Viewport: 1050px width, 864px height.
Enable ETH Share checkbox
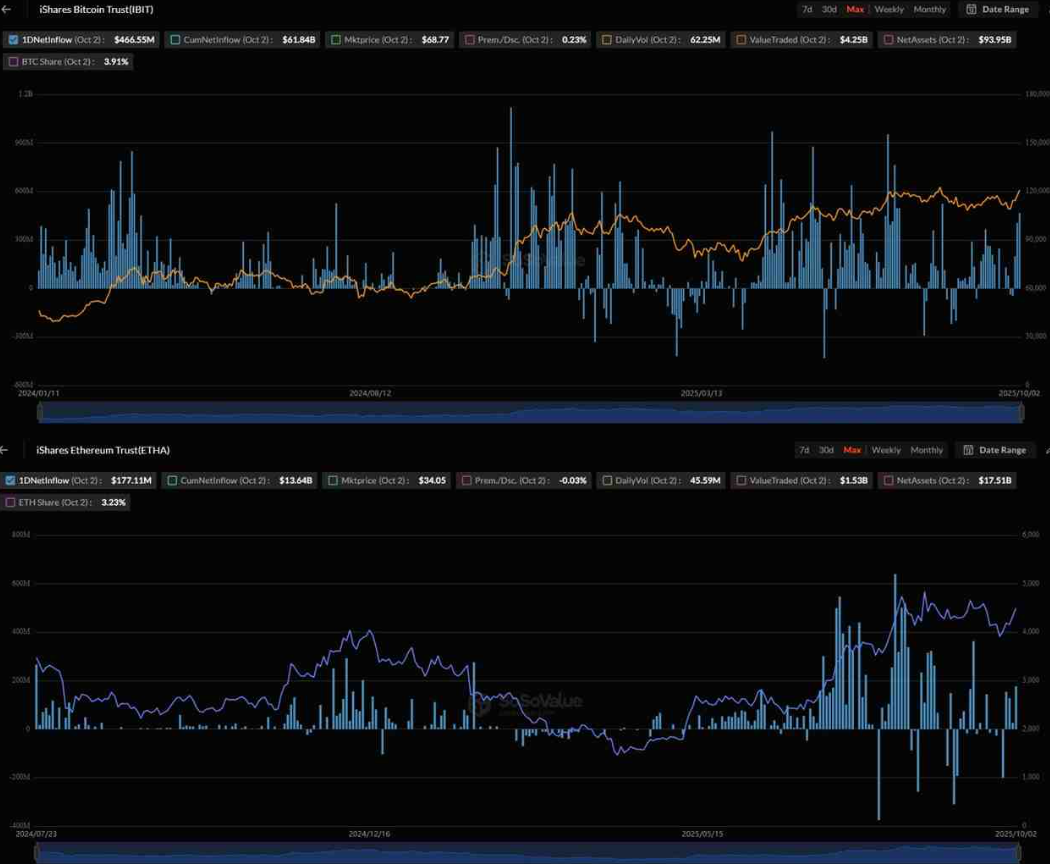(x=11, y=503)
